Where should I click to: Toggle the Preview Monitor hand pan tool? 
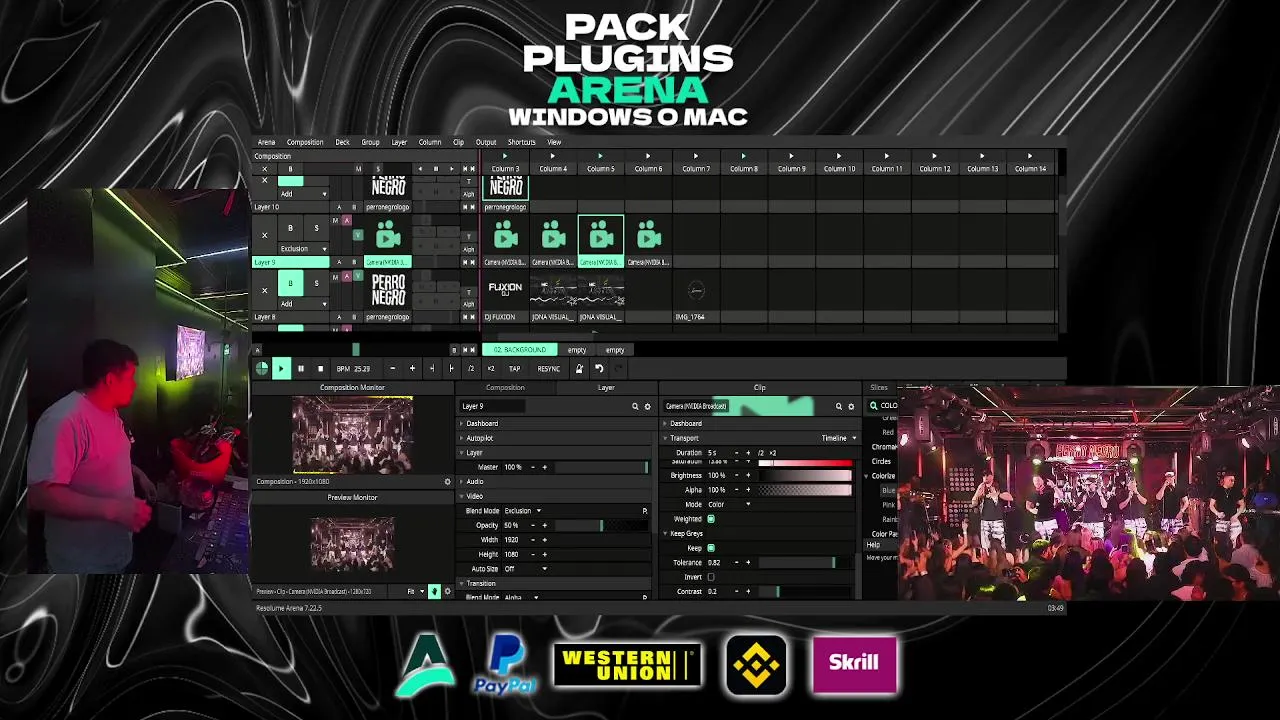[x=434, y=591]
